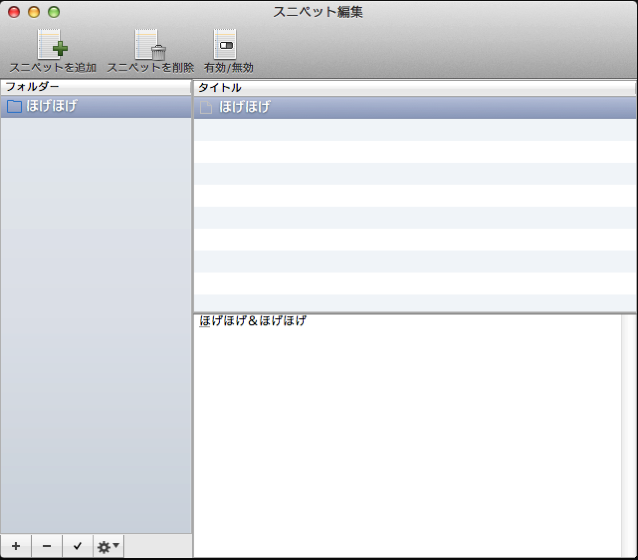Image resolution: width=638 pixels, height=560 pixels.
Task: Click the フォルダー column header
Action: click(95, 88)
